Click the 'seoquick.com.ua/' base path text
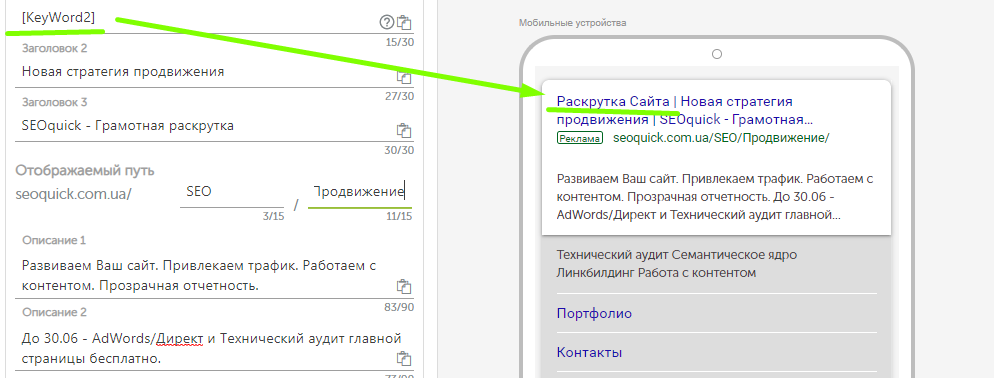This screenshot has height=378, width=994. [73, 193]
